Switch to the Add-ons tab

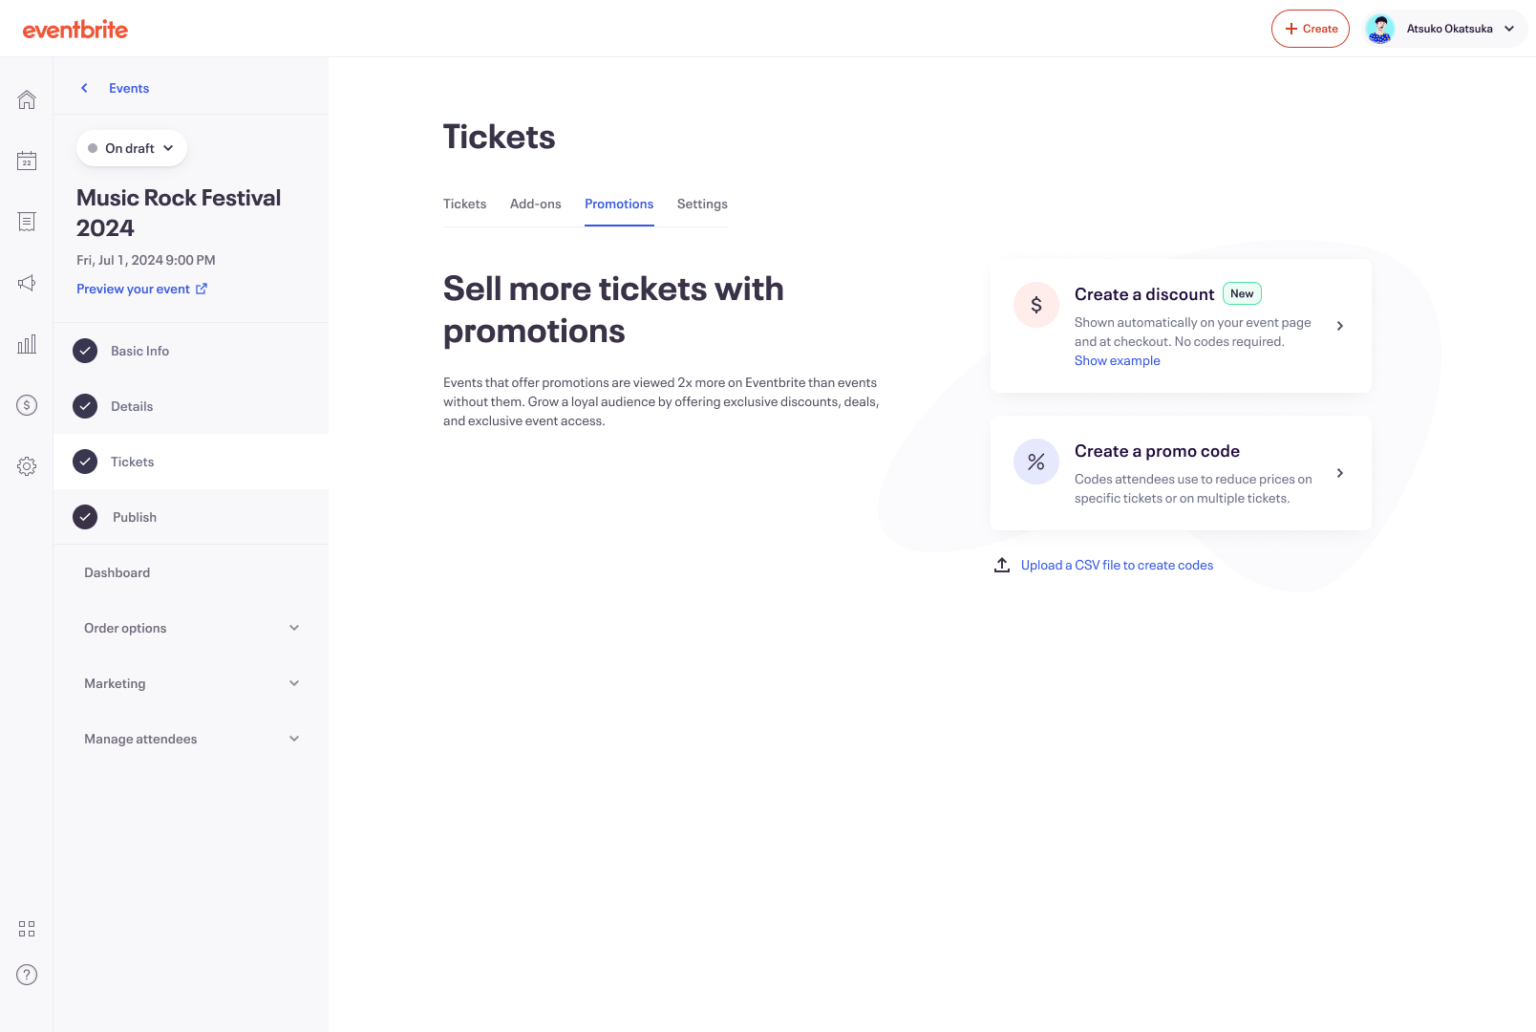(535, 203)
